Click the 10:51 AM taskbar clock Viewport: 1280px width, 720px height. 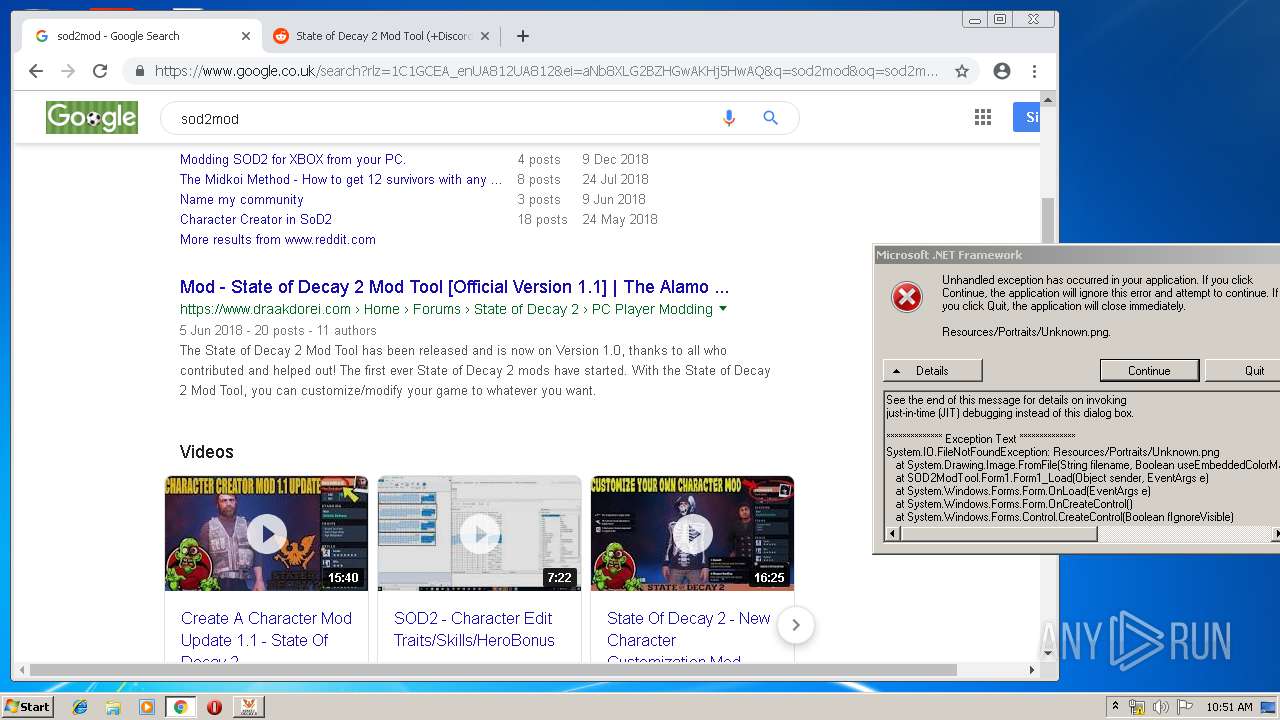click(1229, 707)
